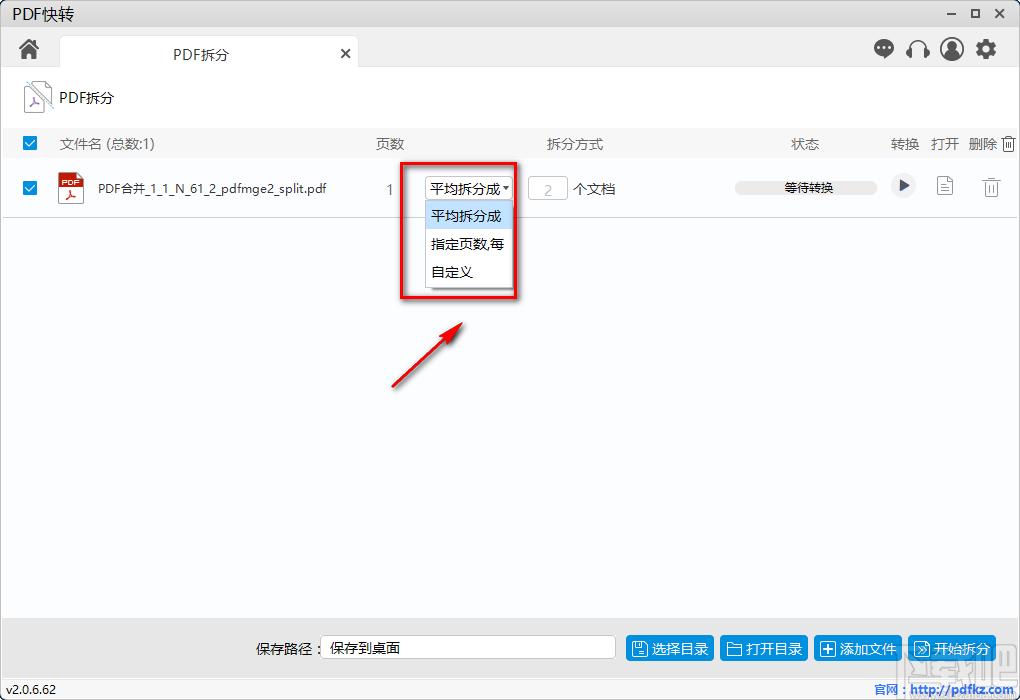The width and height of the screenshot is (1020, 700).
Task: Check the 文件名 select-all checkbox
Action: tap(29, 142)
